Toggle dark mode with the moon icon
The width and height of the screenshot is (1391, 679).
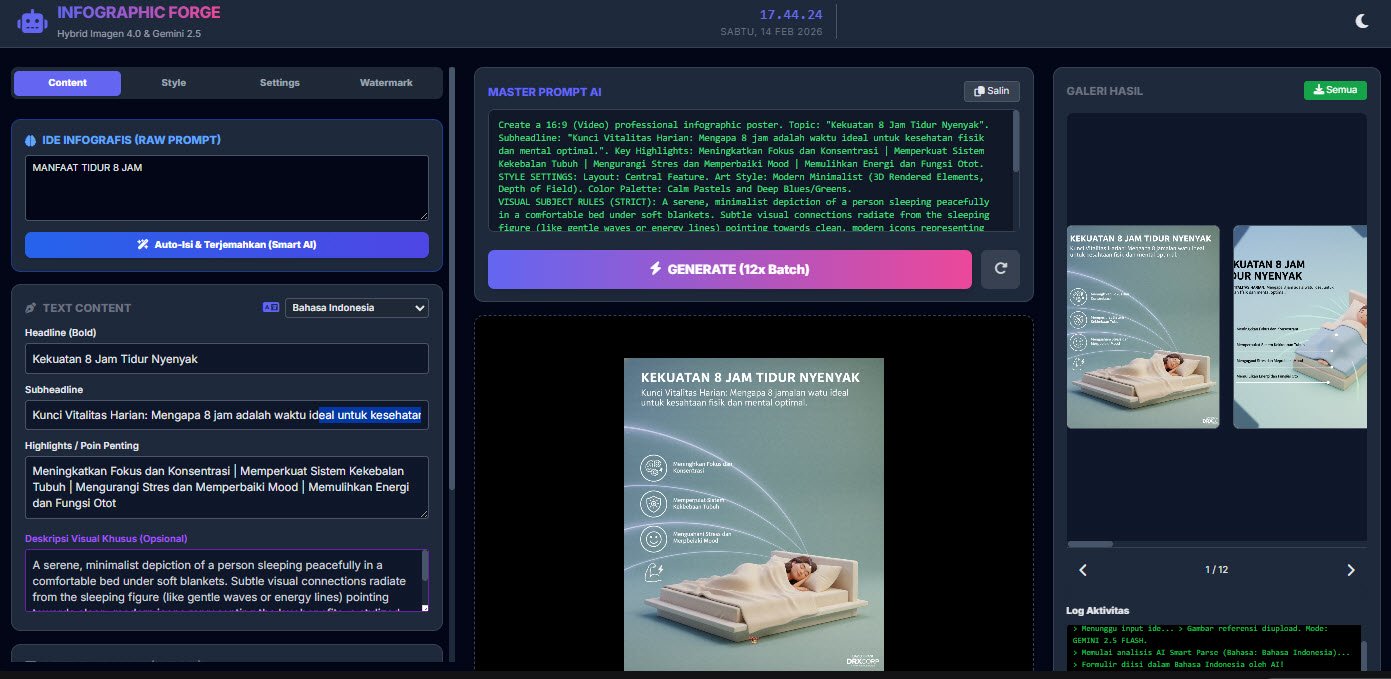tap(1362, 21)
